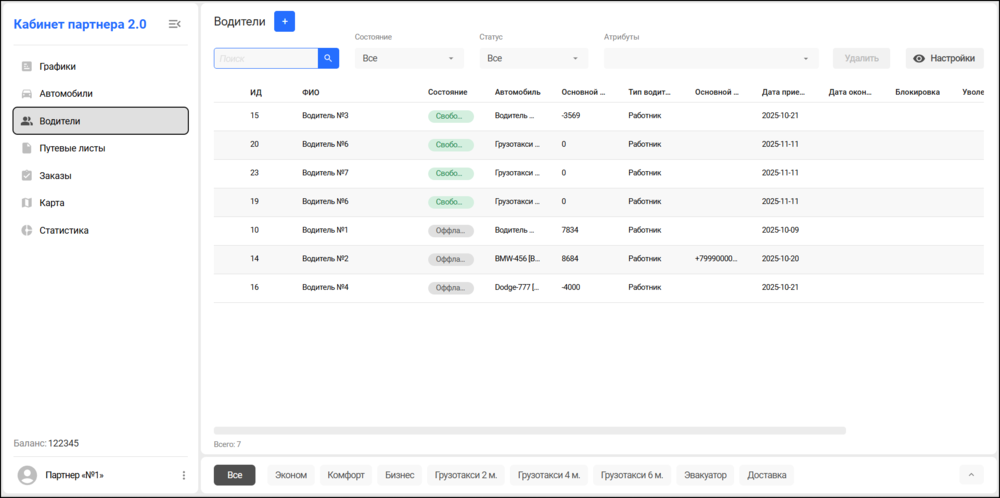
Task: Click the Настройки button label
Action: 952,59
